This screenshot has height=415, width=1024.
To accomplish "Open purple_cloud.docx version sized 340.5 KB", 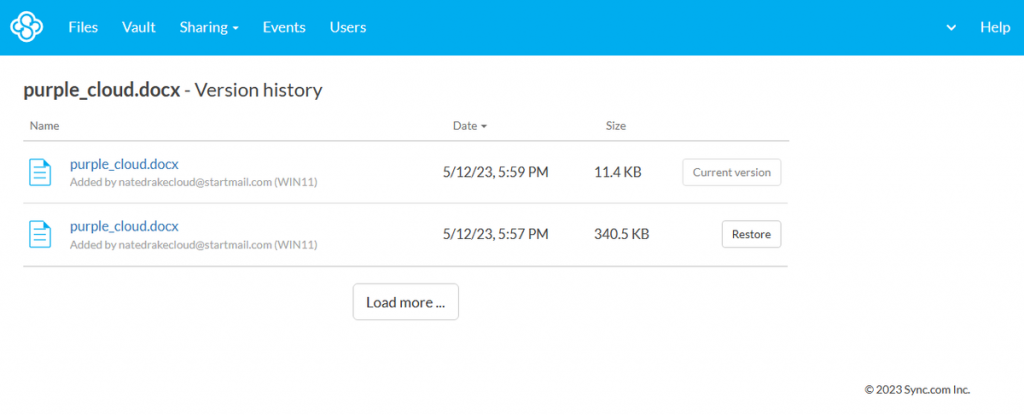I will click(x=124, y=226).
